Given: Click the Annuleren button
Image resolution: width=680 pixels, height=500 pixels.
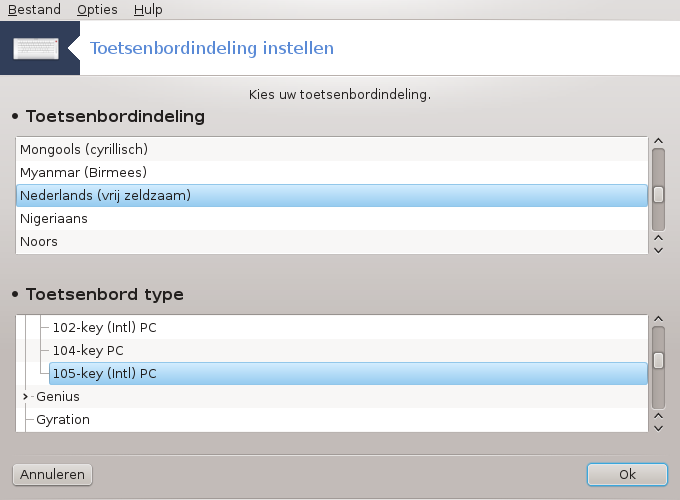Looking at the screenshot, I should 52,474.
